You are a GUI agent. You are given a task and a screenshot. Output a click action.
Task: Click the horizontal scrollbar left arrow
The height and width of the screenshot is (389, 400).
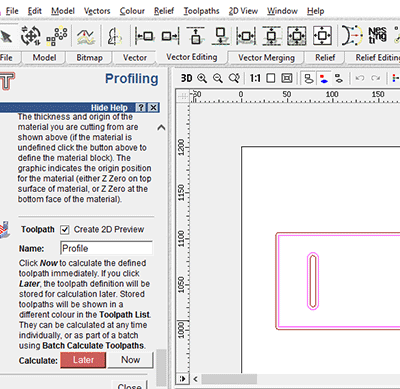pyautogui.click(x=195, y=379)
